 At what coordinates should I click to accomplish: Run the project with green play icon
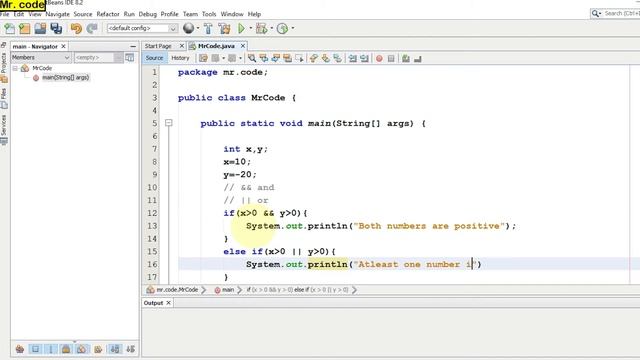[x=242, y=28]
